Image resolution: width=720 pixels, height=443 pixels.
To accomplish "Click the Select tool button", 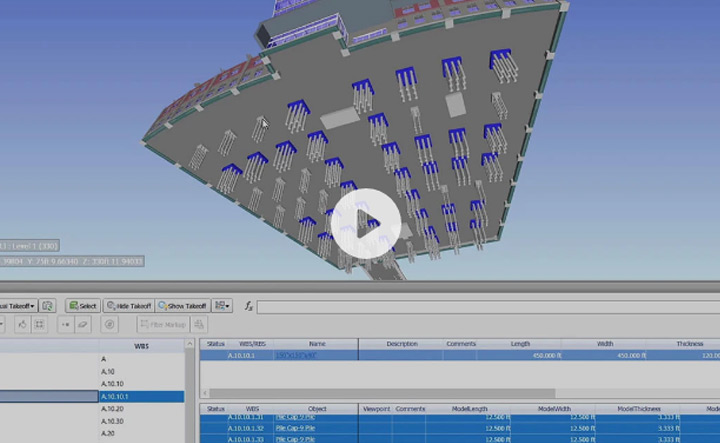I will (83, 305).
